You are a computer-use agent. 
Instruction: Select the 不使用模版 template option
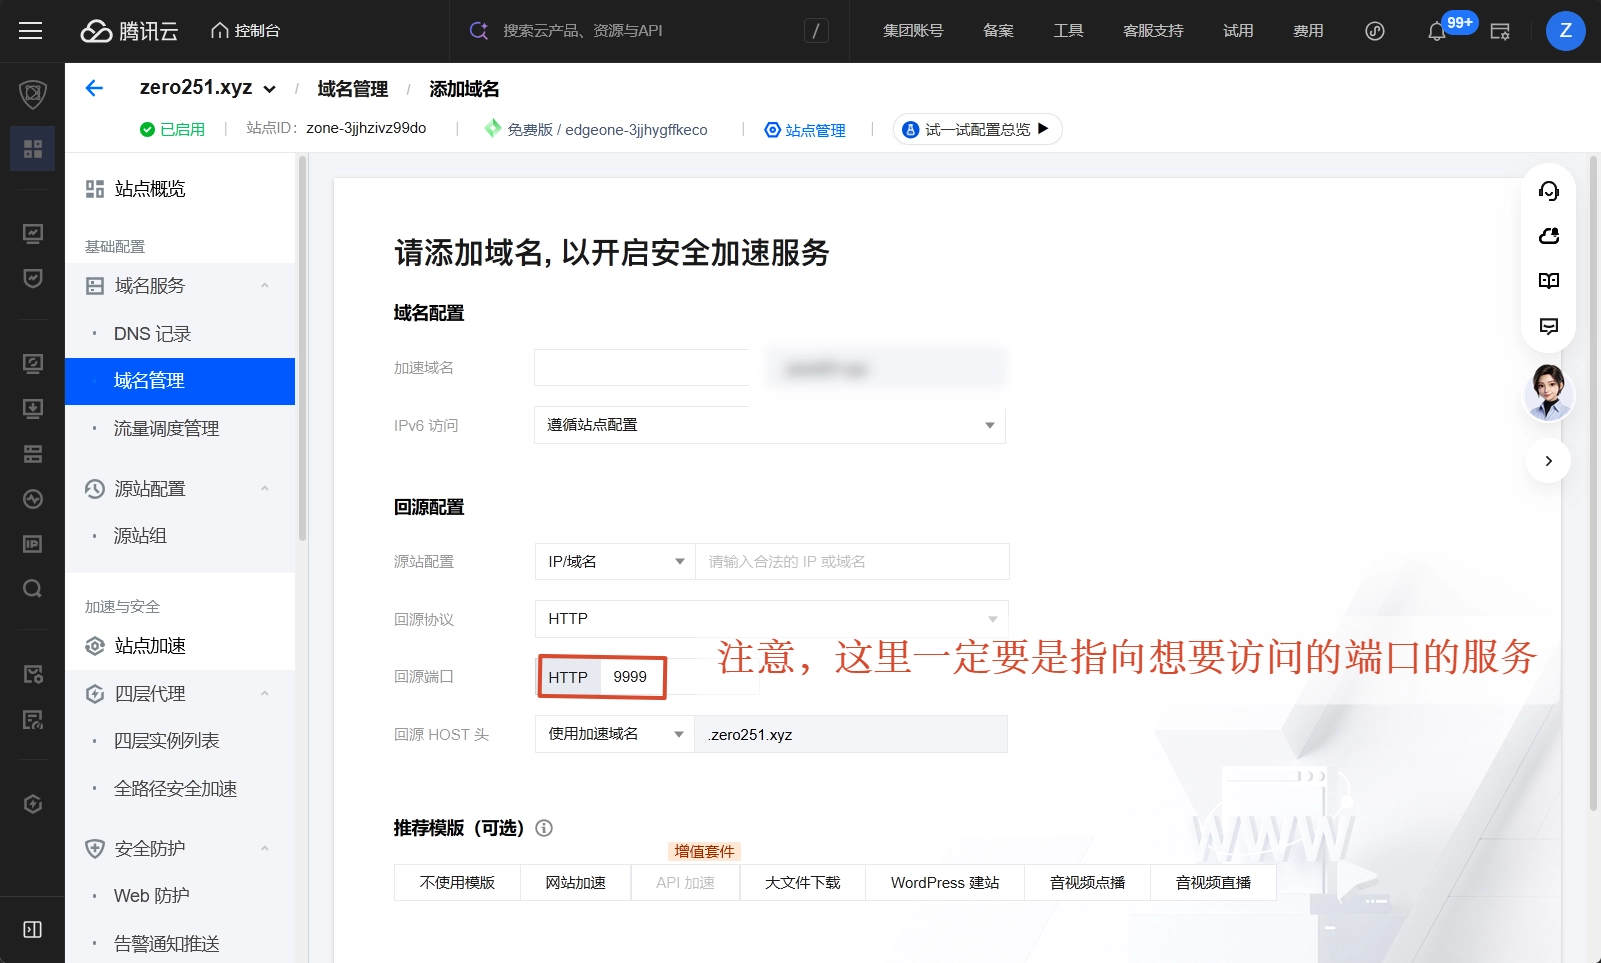pyautogui.click(x=457, y=883)
